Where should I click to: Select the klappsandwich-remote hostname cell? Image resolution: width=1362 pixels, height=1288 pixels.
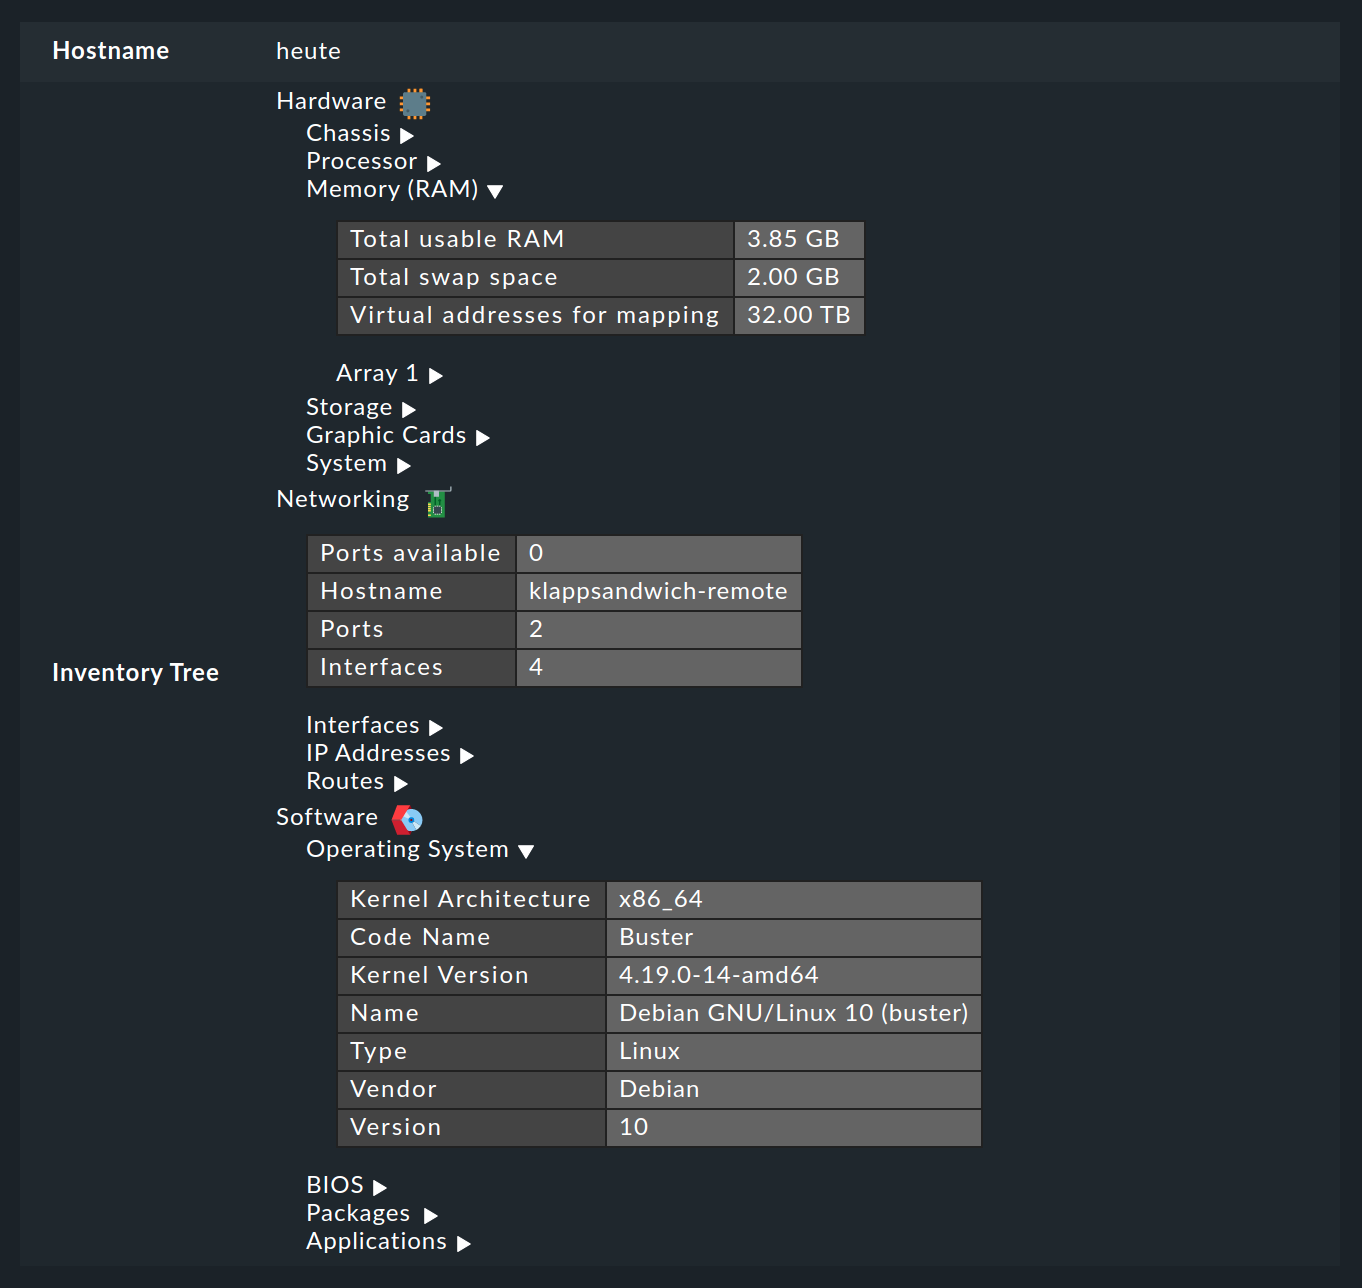657,591
